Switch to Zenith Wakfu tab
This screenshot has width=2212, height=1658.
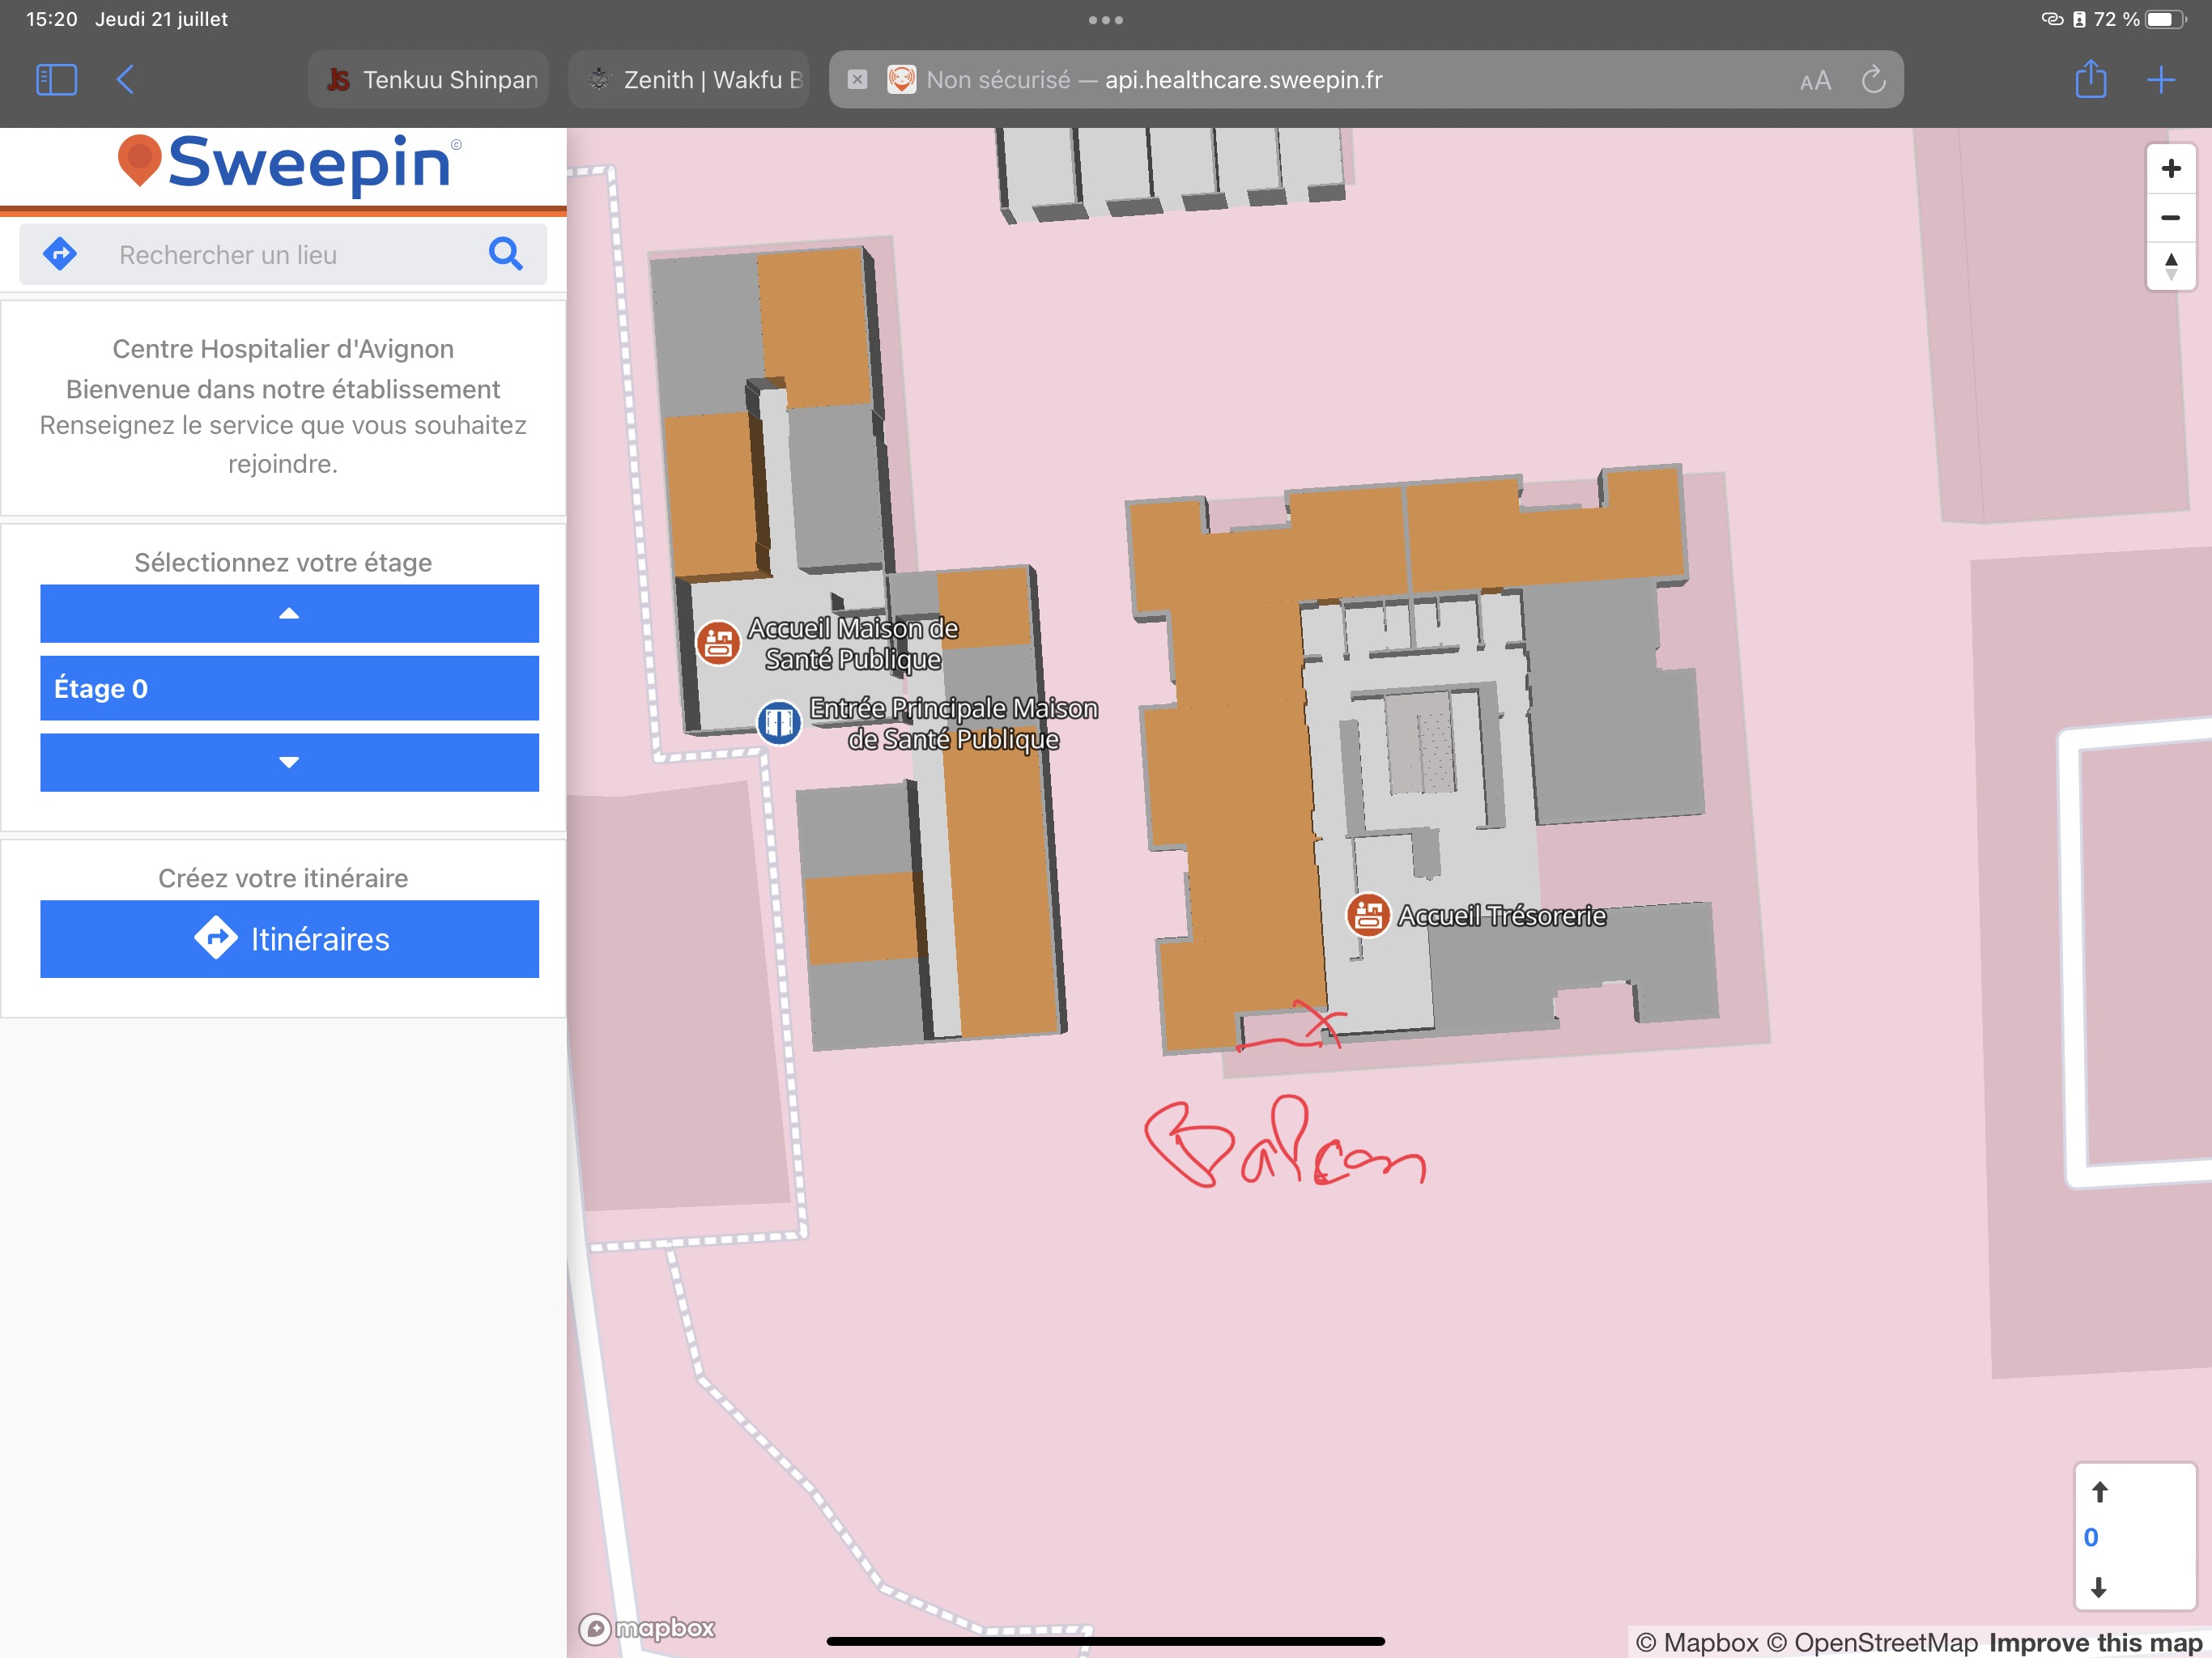click(x=690, y=79)
